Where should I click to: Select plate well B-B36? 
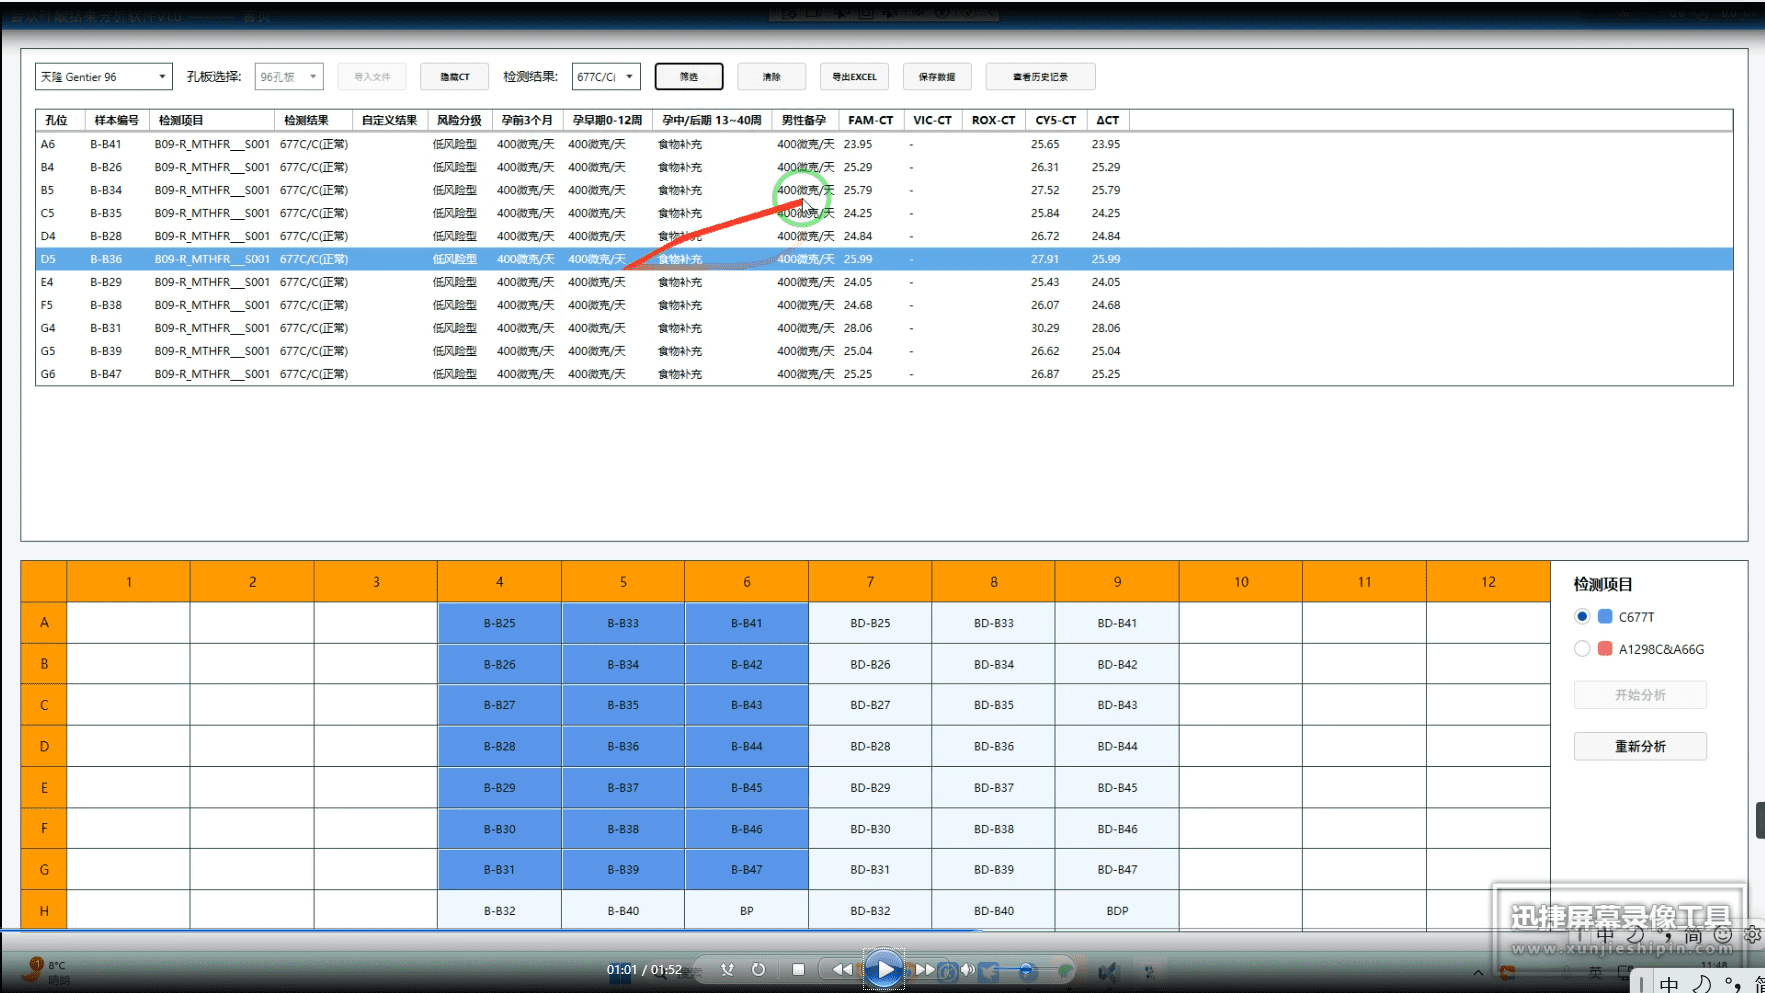623,746
